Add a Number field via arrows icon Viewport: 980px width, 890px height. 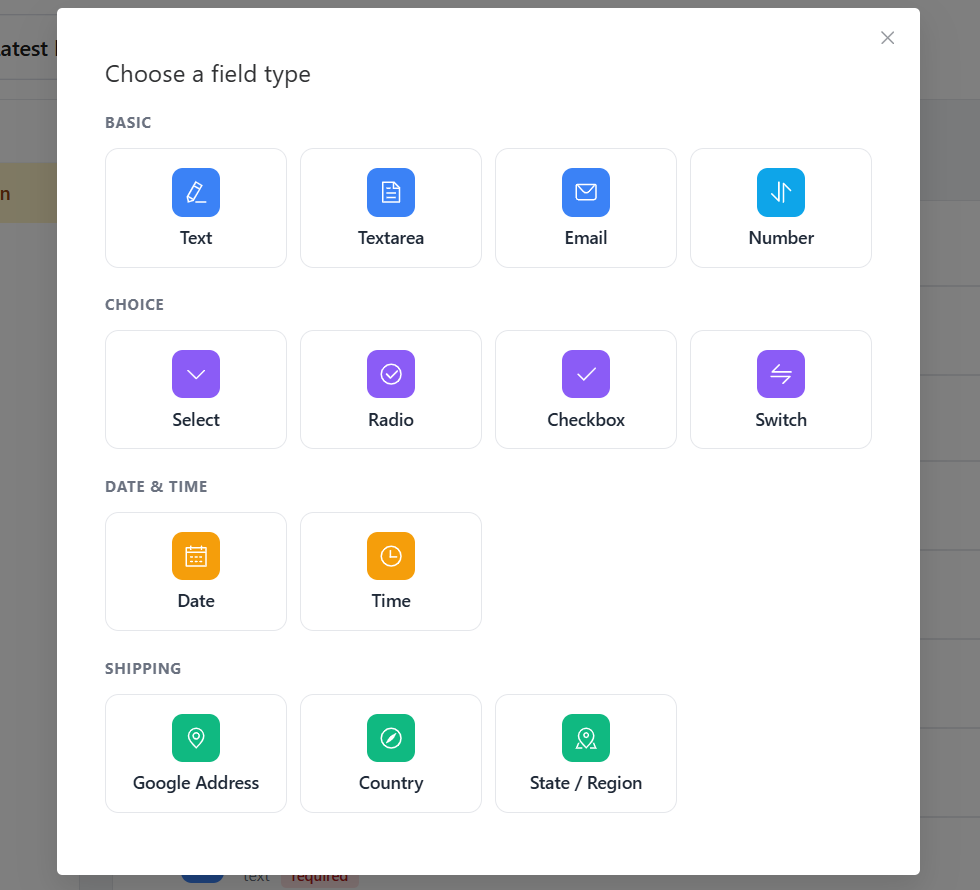click(x=781, y=192)
